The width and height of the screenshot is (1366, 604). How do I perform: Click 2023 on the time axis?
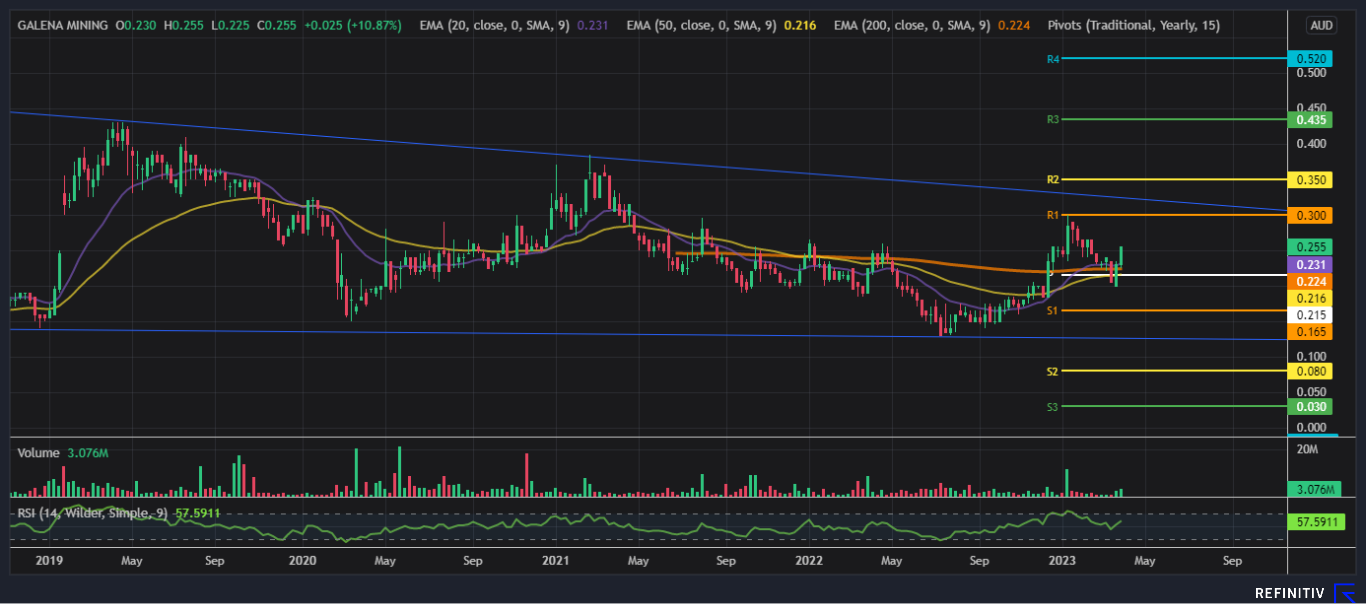(1060, 561)
